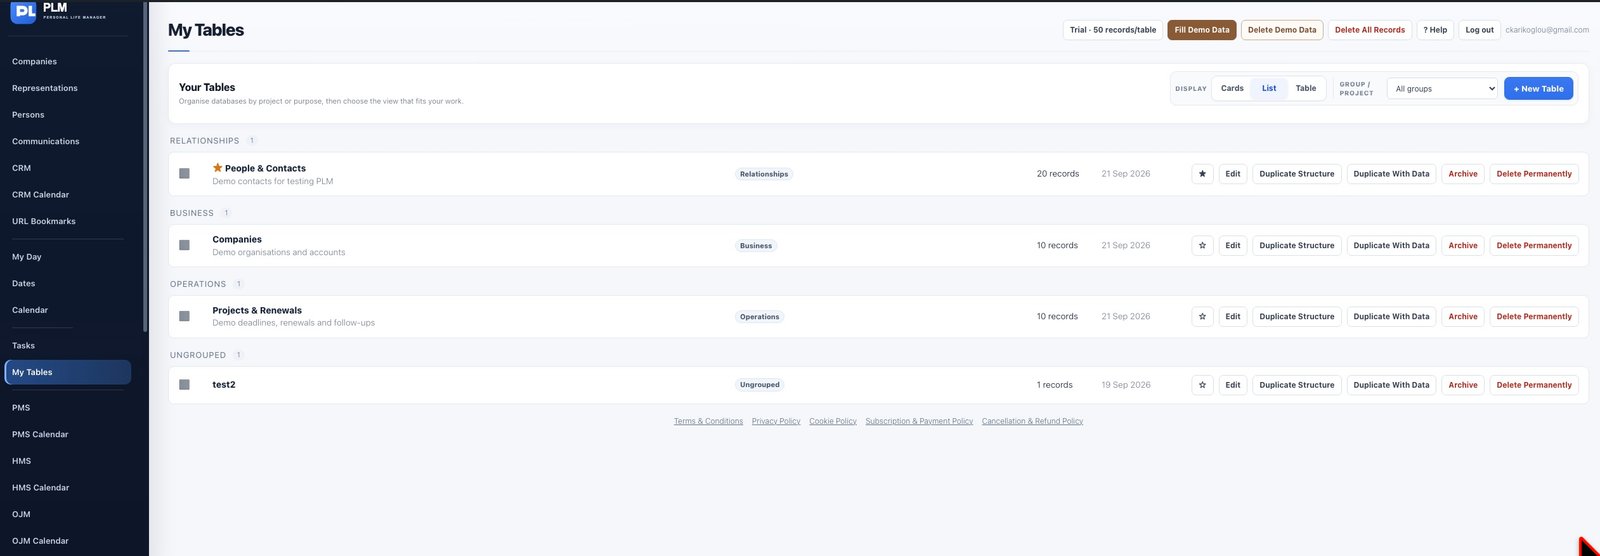This screenshot has height=556, width=1600.
Task: Click Delete All Records button
Action: tap(1370, 30)
